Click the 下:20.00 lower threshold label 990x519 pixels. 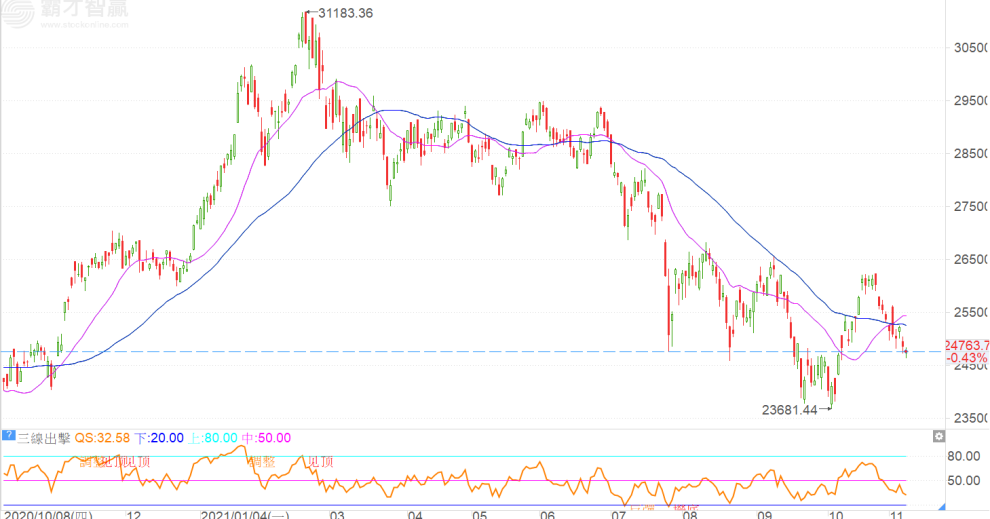160,437
